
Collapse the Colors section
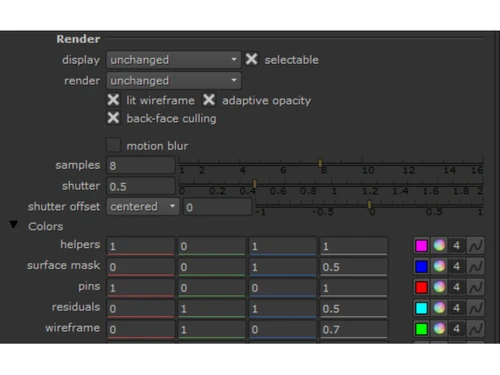tap(14, 224)
